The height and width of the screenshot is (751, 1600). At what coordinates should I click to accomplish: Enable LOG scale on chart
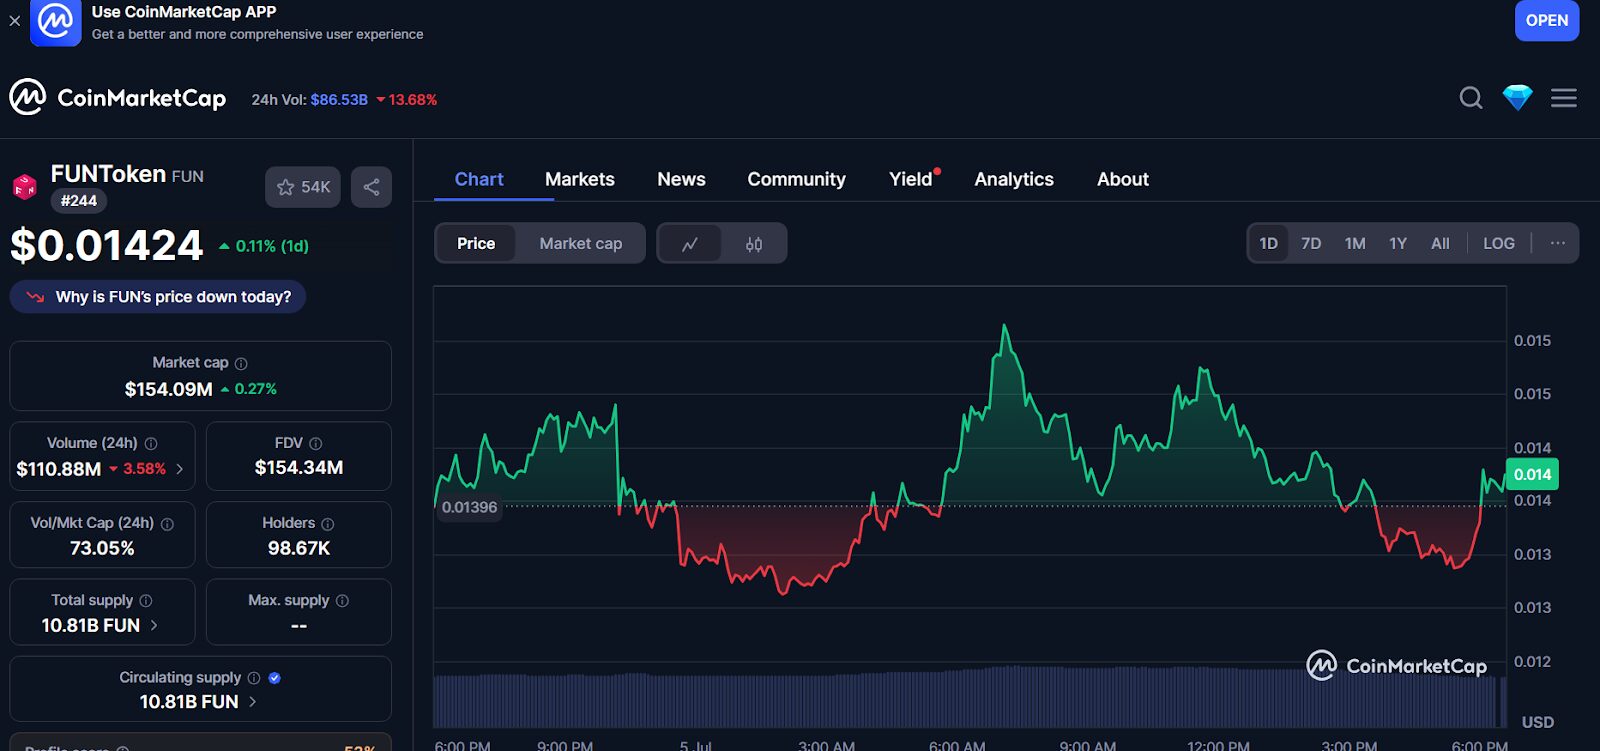tap(1498, 244)
